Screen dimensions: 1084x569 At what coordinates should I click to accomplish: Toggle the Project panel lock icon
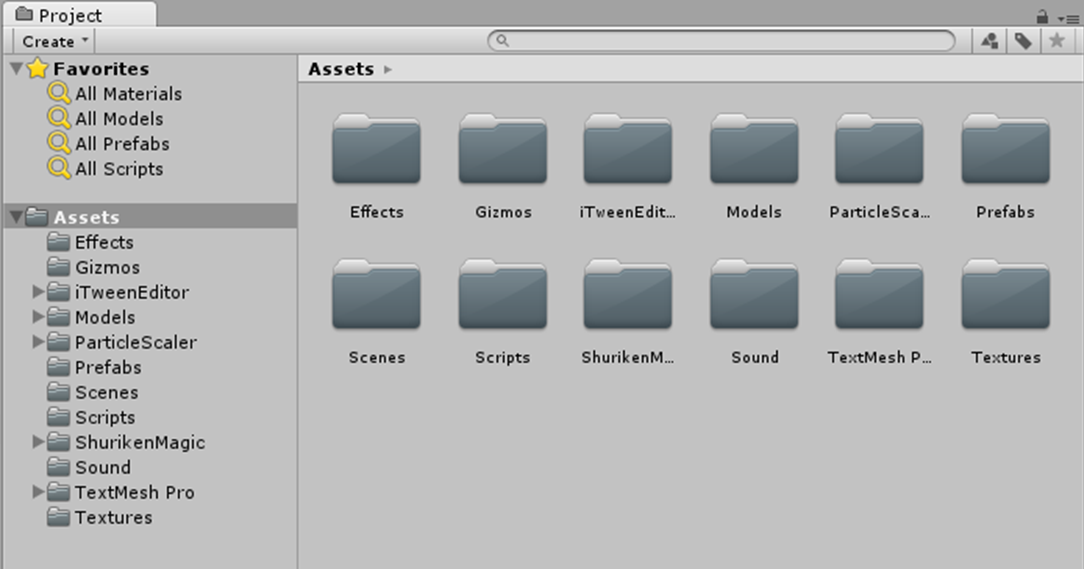coord(1042,16)
